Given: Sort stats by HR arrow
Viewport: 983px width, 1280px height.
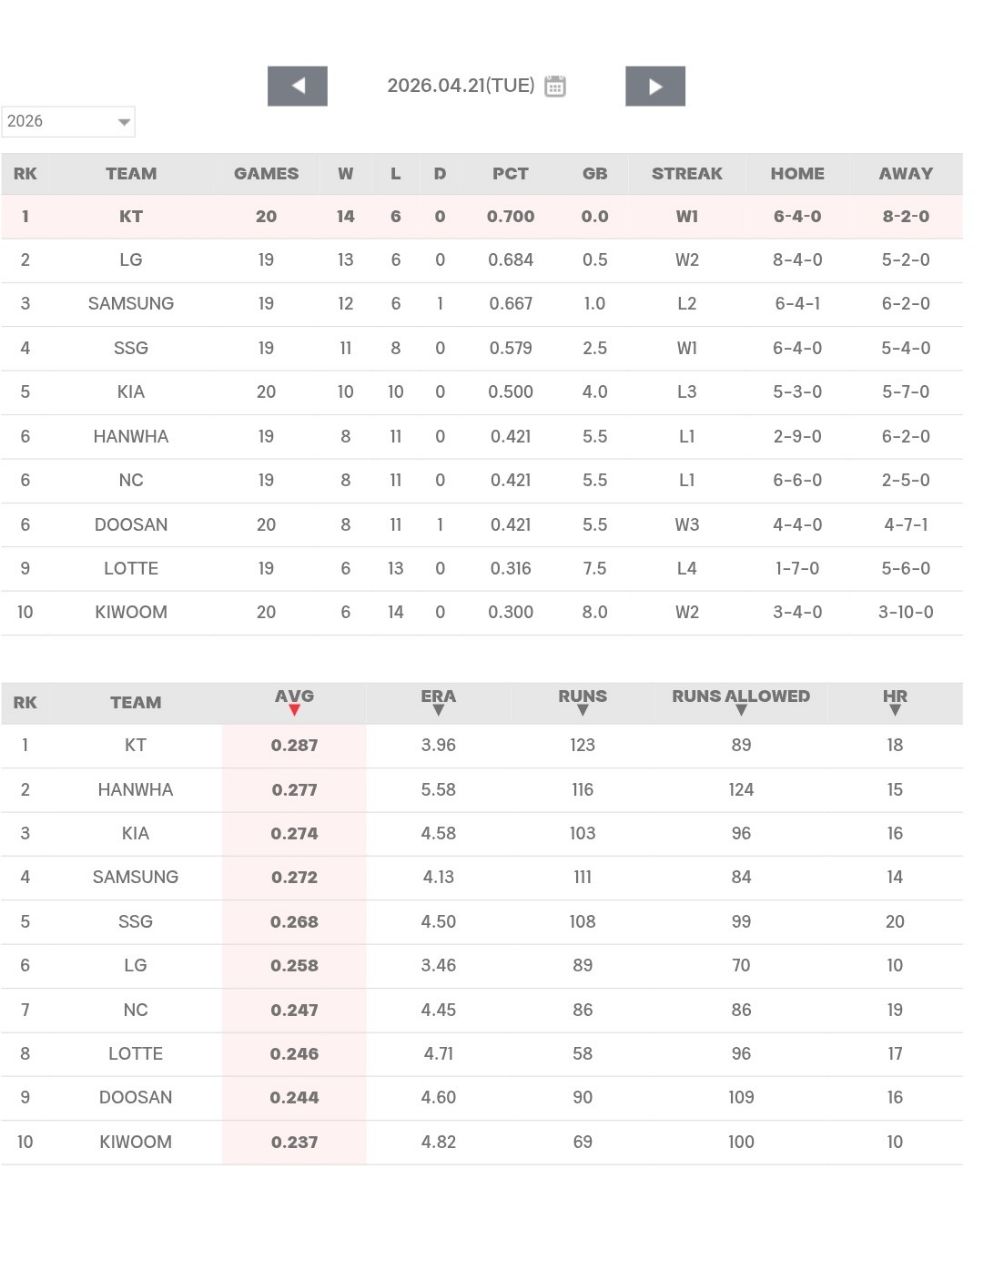Looking at the screenshot, I should pos(895,710).
